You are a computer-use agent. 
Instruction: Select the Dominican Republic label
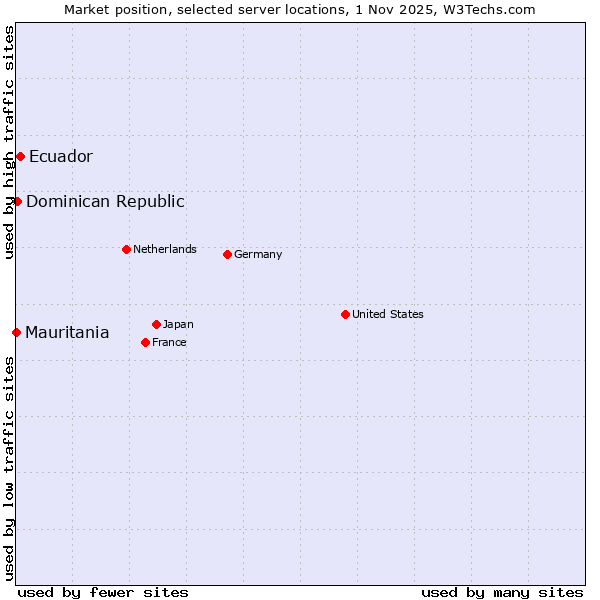tap(105, 201)
